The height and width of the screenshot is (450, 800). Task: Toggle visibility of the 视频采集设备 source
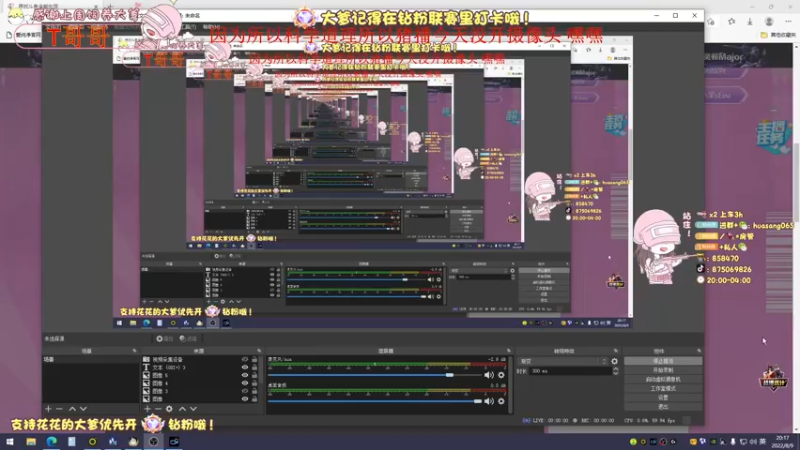click(245, 360)
